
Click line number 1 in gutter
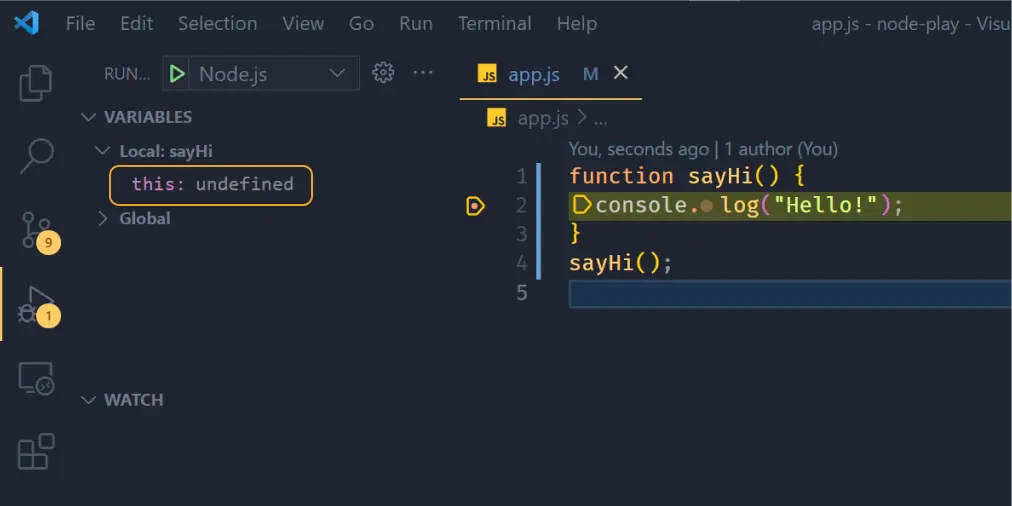click(521, 177)
